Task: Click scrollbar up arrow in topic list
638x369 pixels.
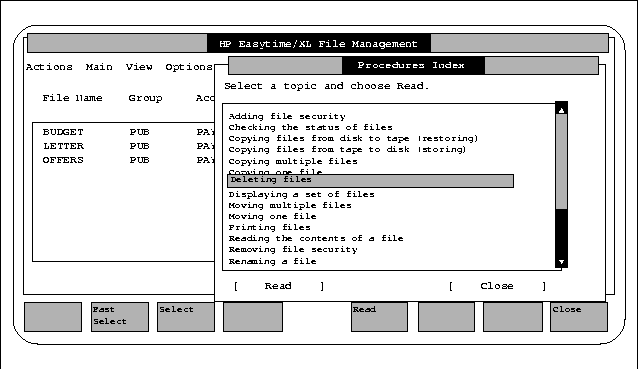Action: click(x=562, y=109)
